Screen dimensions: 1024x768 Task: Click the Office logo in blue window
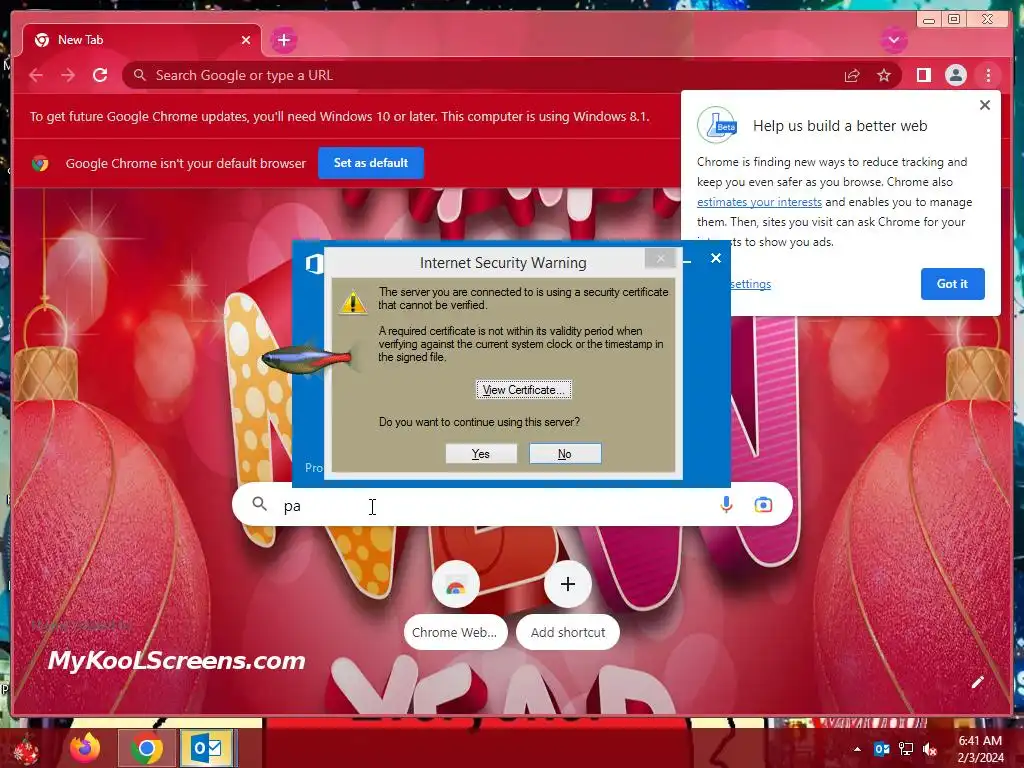coord(314,264)
